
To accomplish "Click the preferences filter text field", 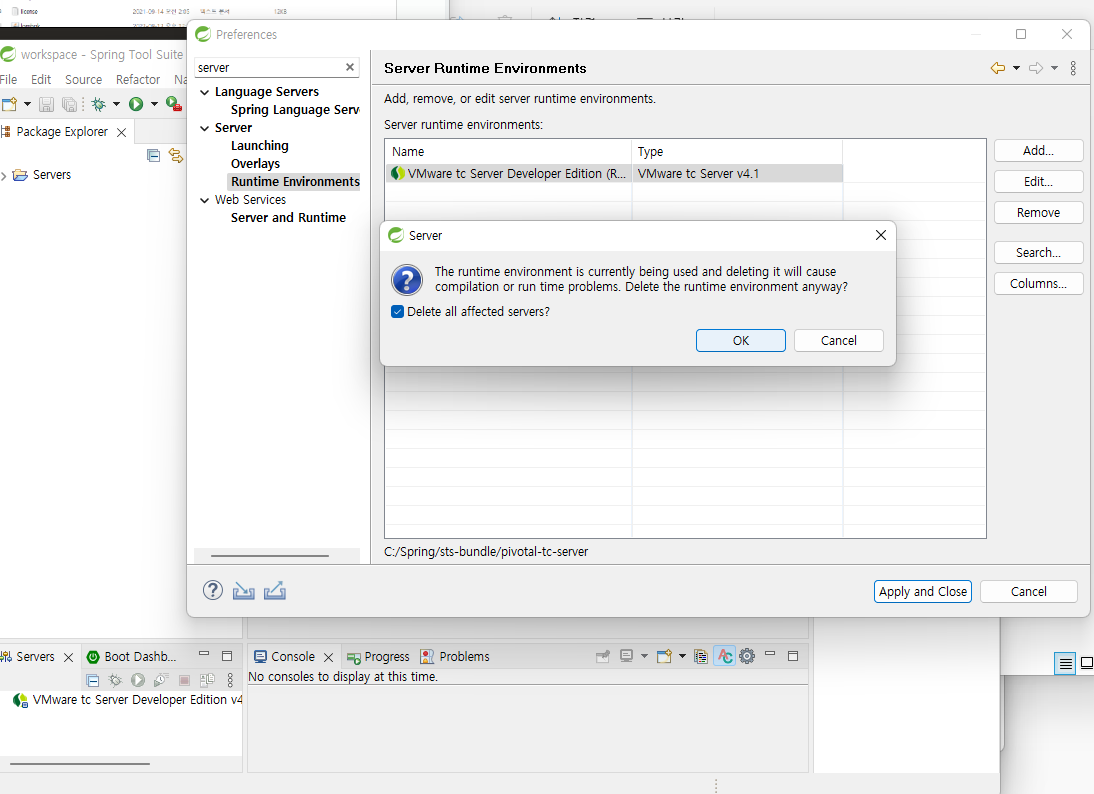I will (270, 68).
